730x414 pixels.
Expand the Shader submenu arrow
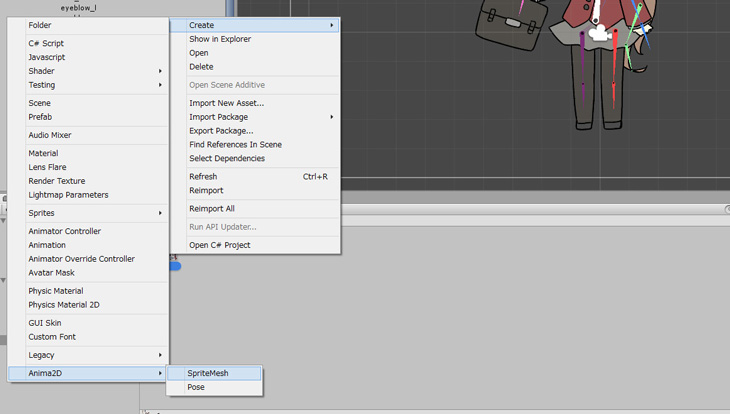(x=160, y=71)
